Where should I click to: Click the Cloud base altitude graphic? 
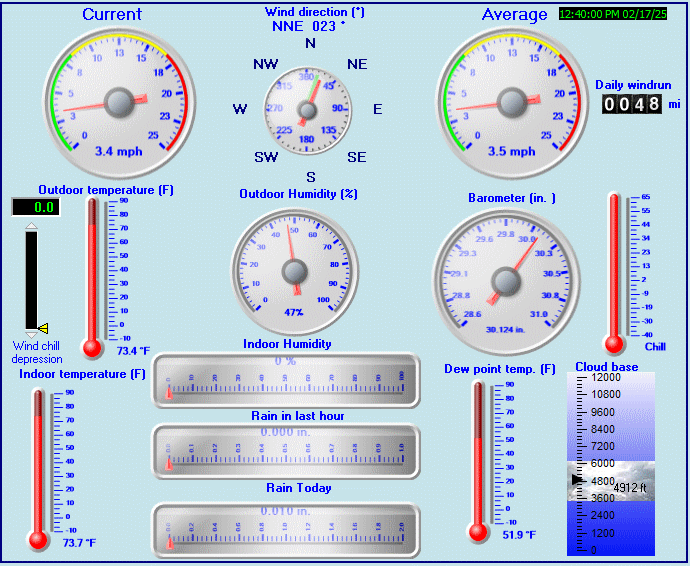(609, 464)
